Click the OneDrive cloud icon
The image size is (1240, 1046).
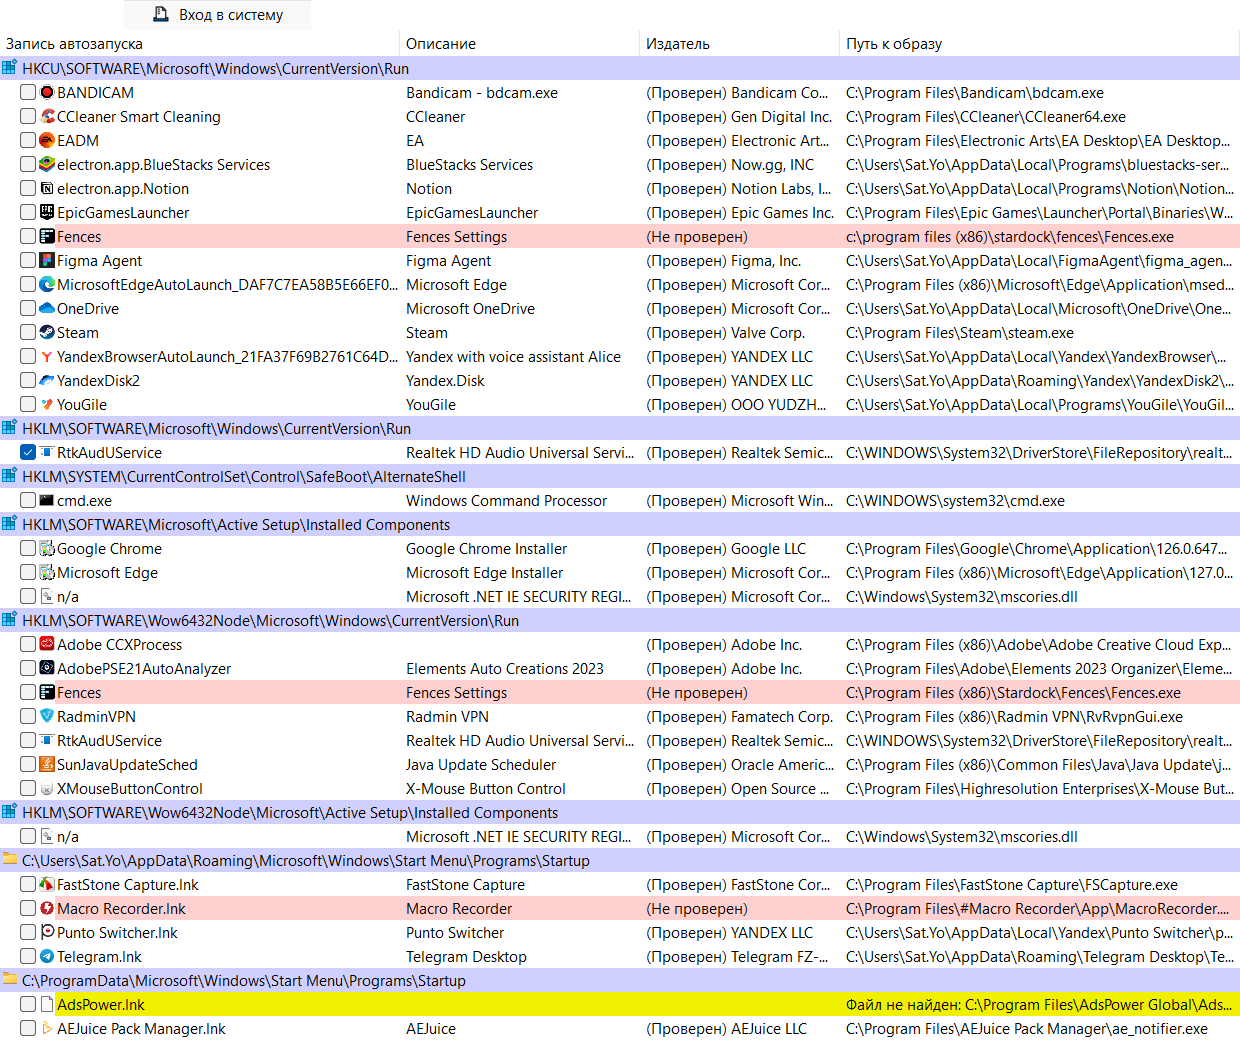click(47, 308)
